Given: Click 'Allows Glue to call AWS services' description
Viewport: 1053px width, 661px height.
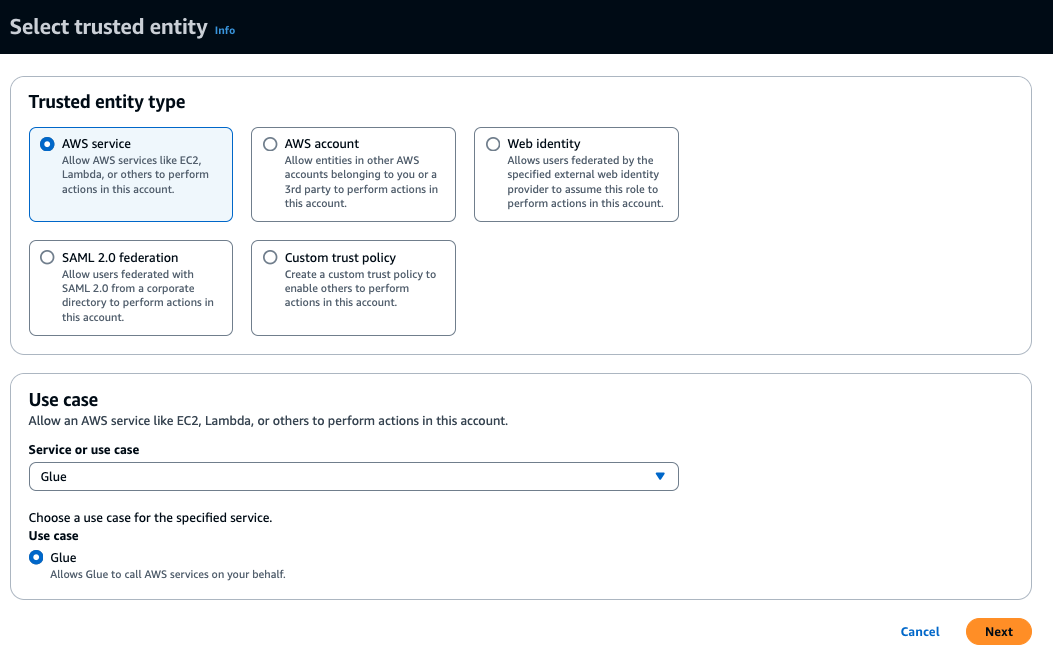Looking at the screenshot, I should coord(168,574).
